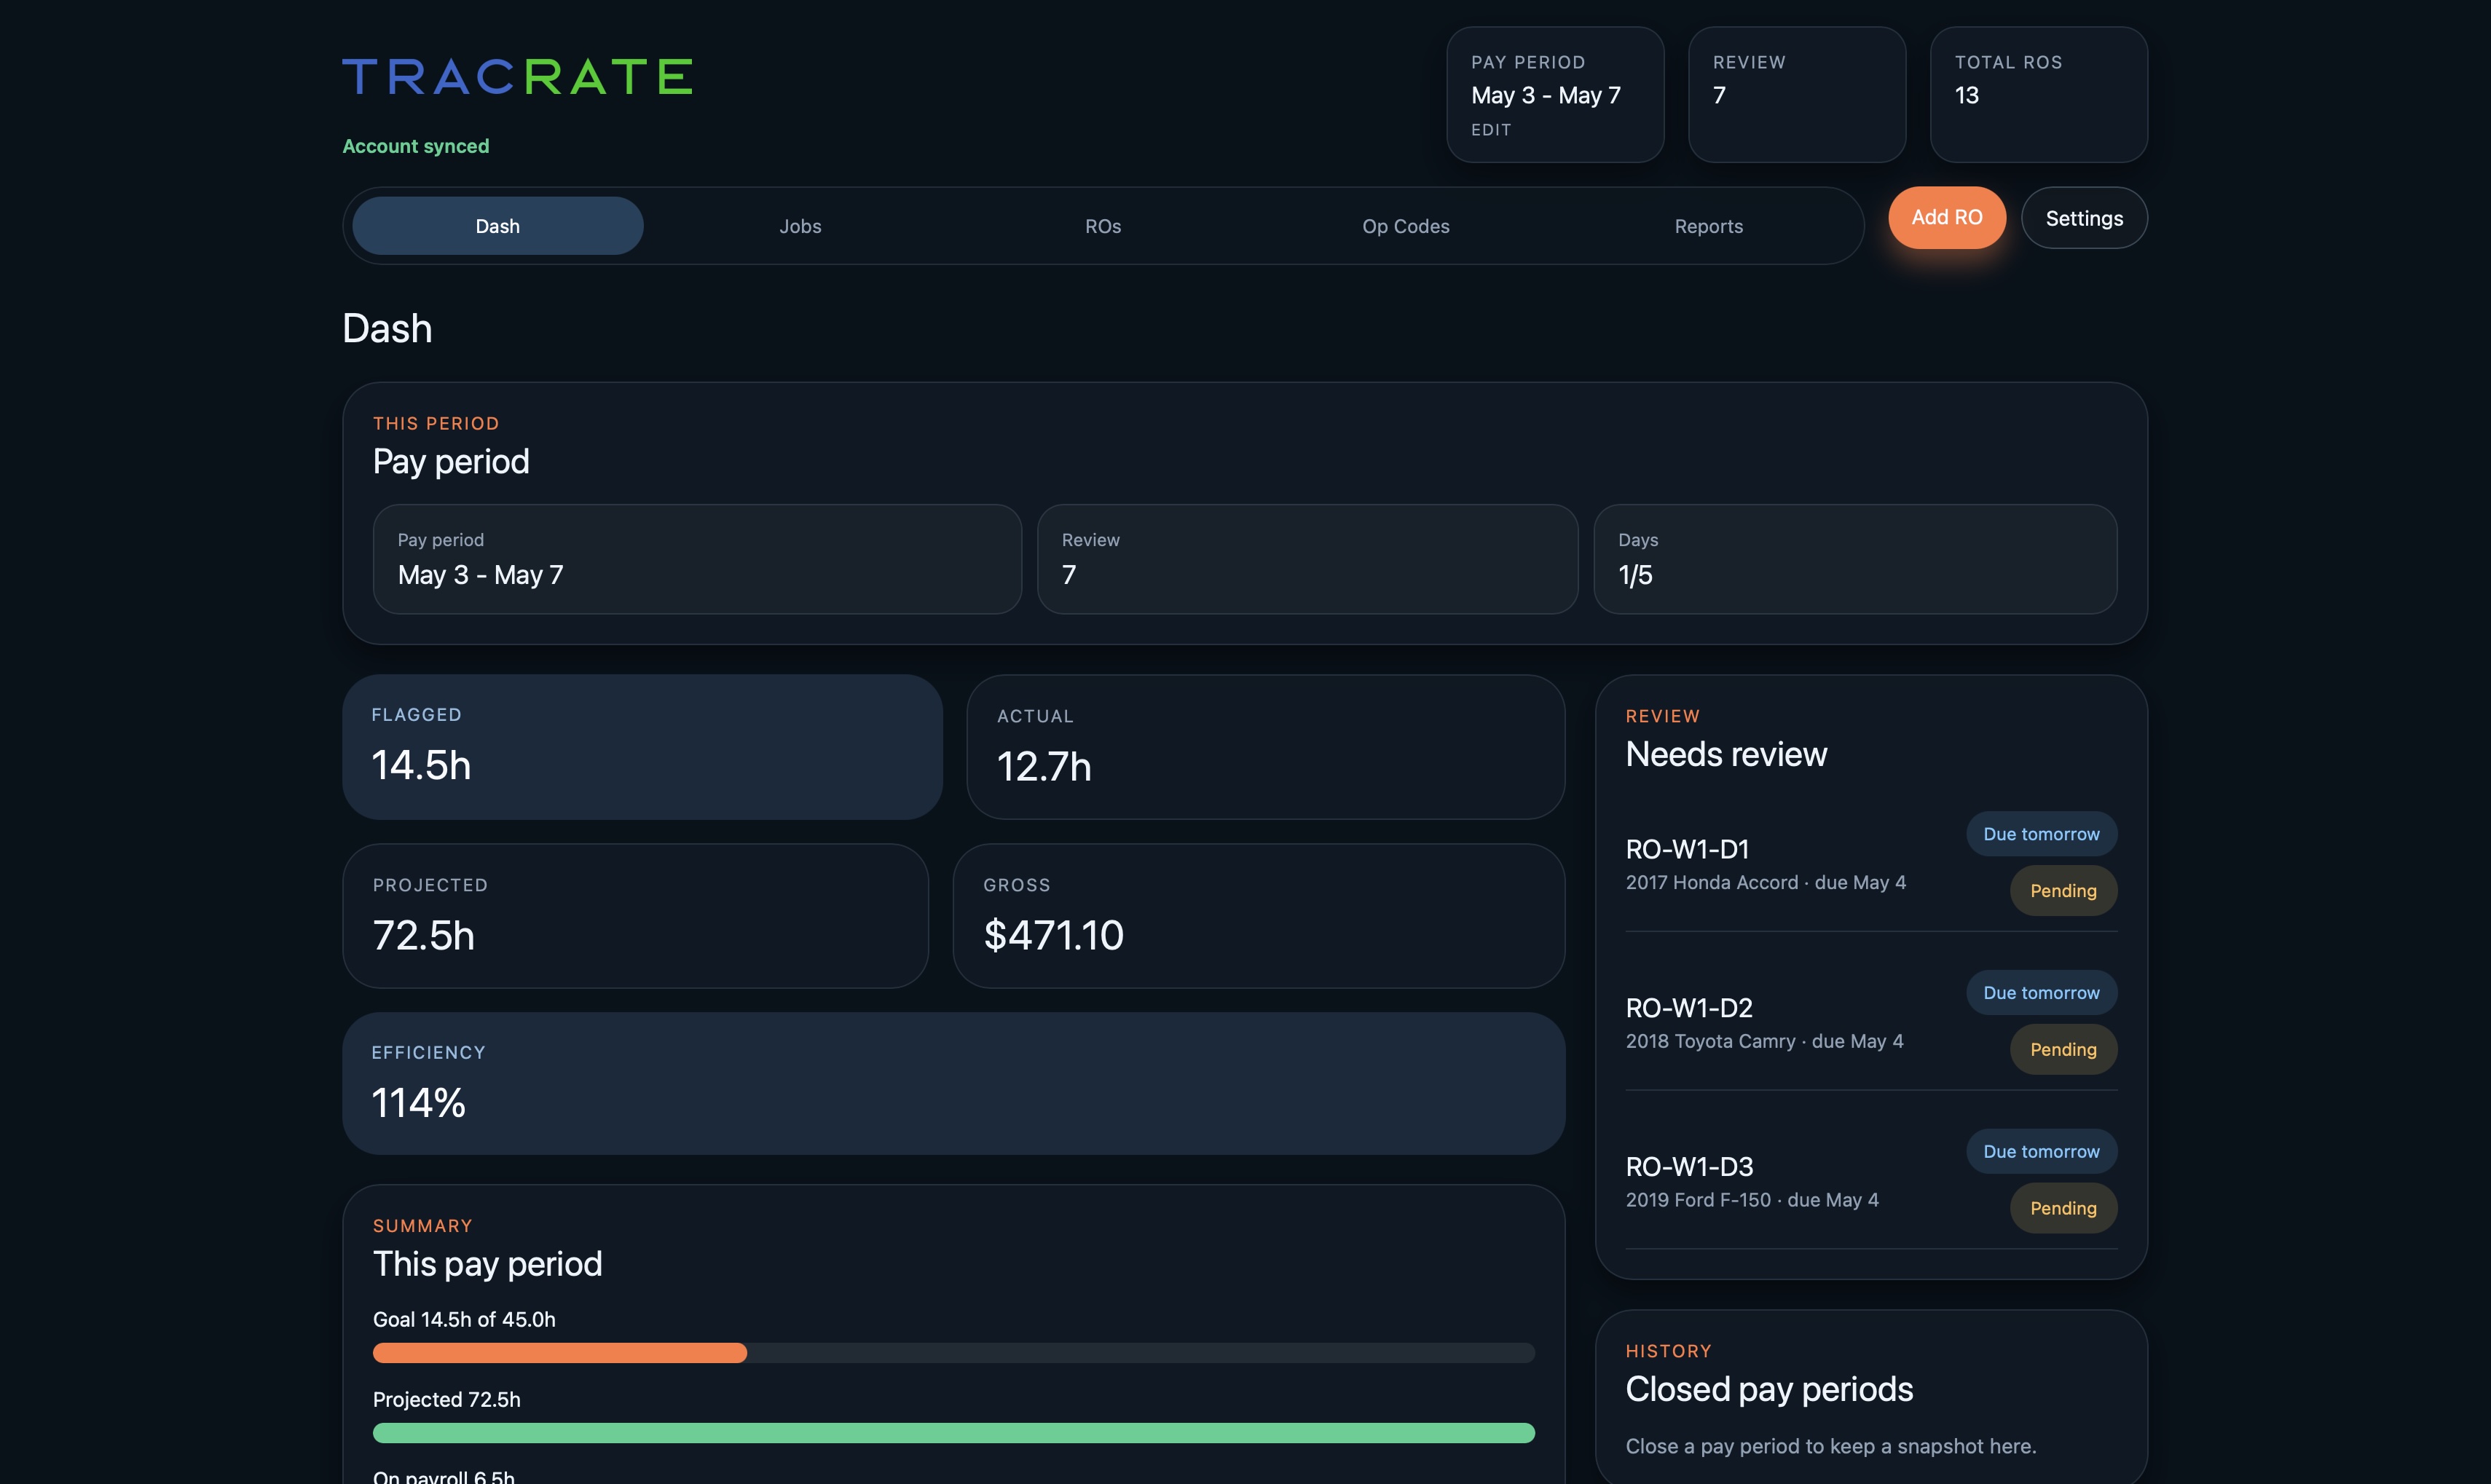
Task: Click the Days 1/5 tile
Action: 1855,559
